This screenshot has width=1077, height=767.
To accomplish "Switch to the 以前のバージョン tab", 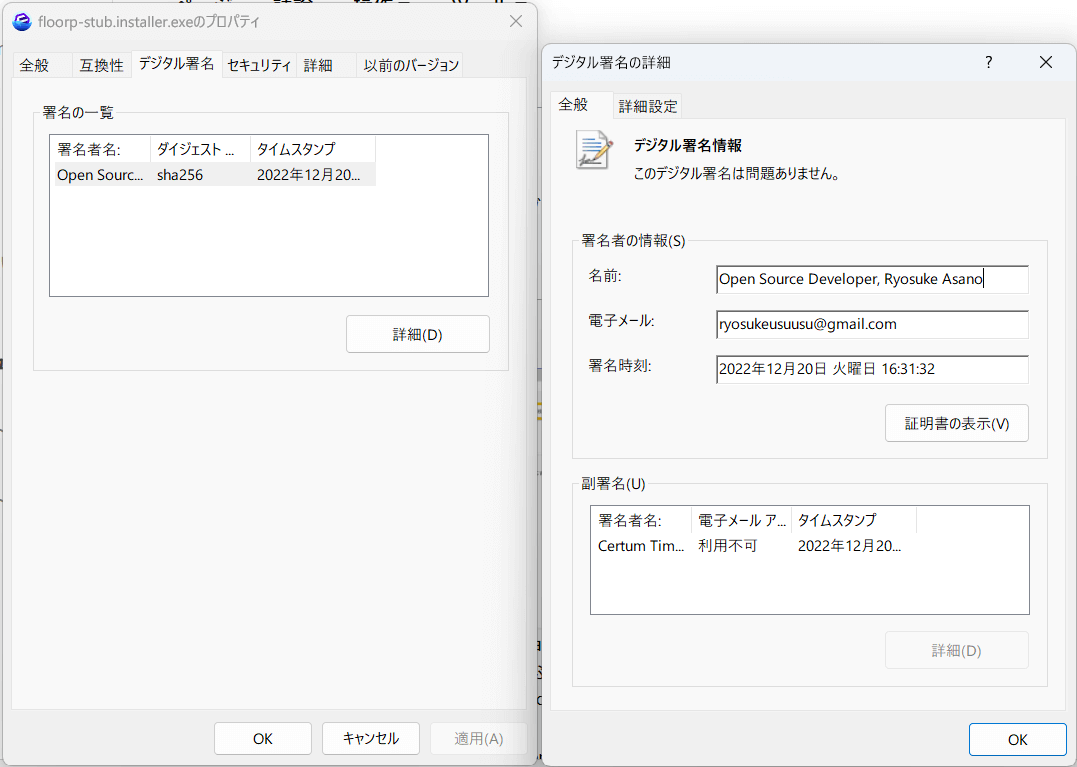I will (411, 65).
